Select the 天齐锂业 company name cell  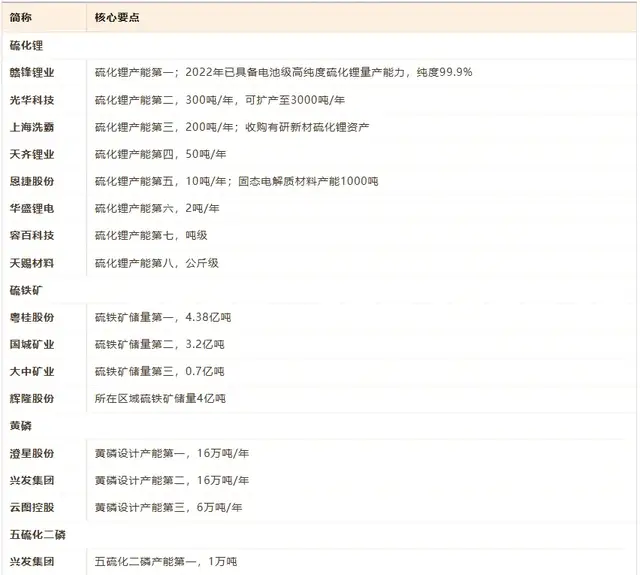coord(32,154)
